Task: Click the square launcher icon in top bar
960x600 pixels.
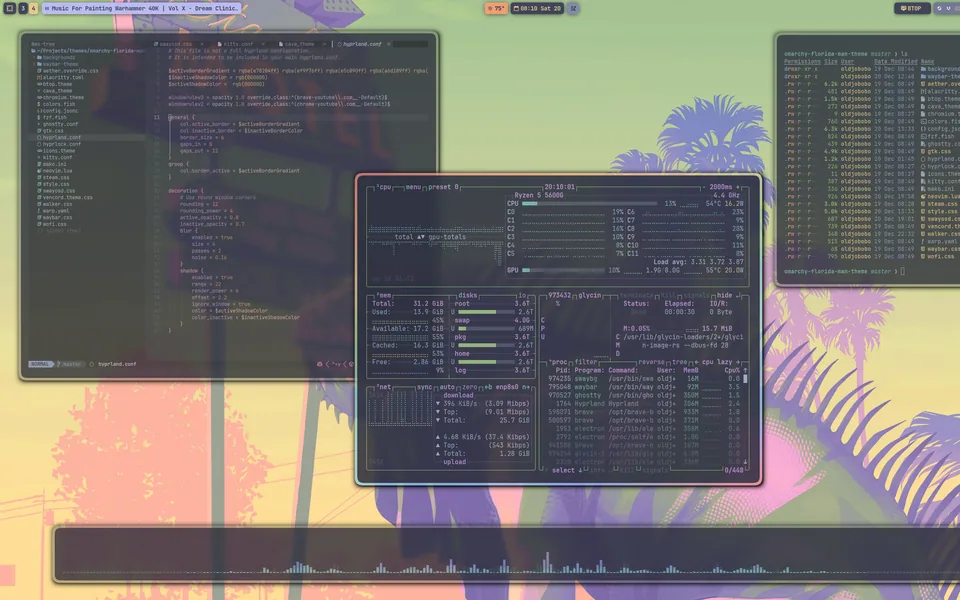Action: pos(9,9)
